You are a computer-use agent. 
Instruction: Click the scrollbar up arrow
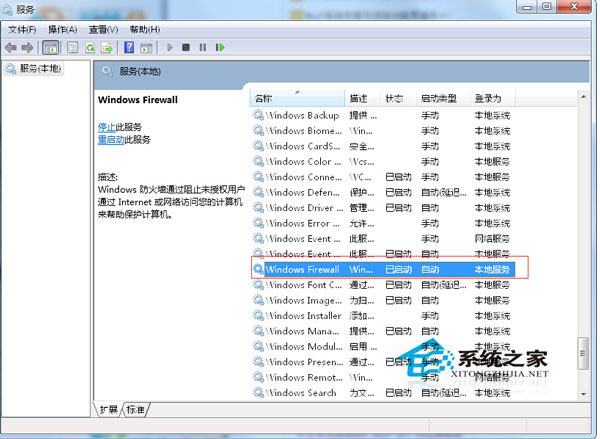point(583,97)
